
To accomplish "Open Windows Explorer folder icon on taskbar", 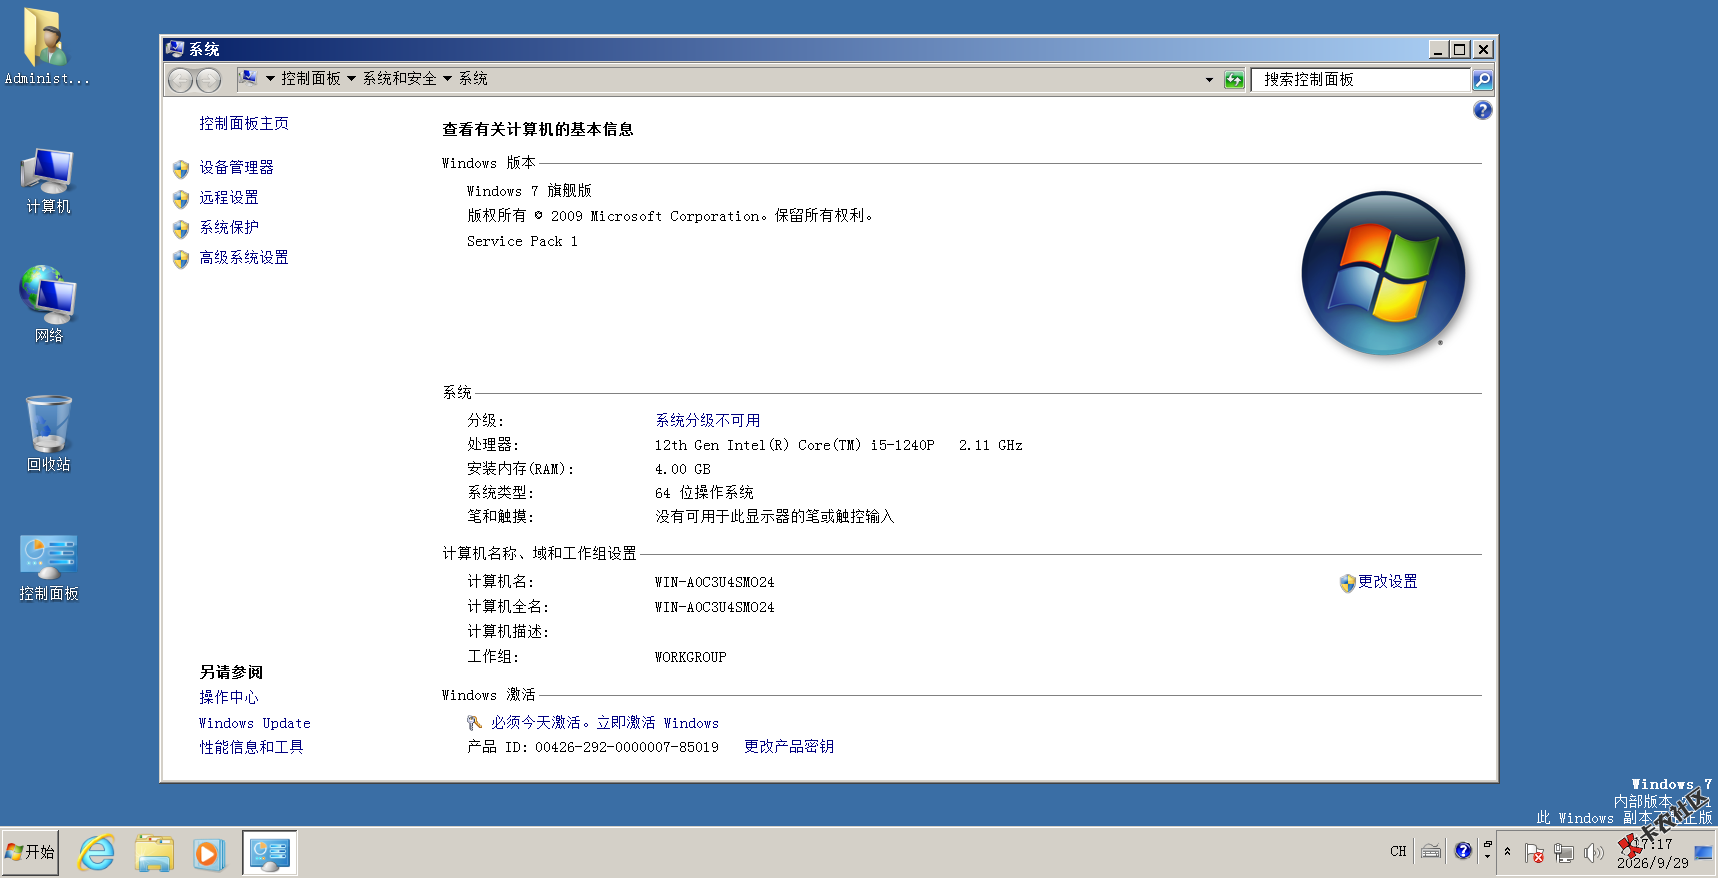I will click(154, 853).
